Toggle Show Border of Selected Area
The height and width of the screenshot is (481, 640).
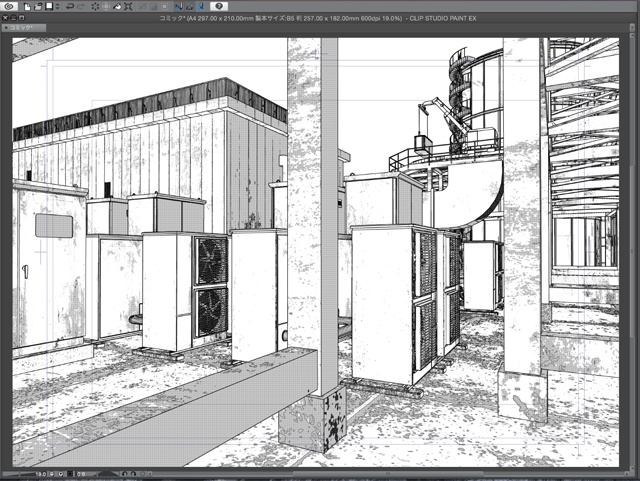tap(164, 7)
